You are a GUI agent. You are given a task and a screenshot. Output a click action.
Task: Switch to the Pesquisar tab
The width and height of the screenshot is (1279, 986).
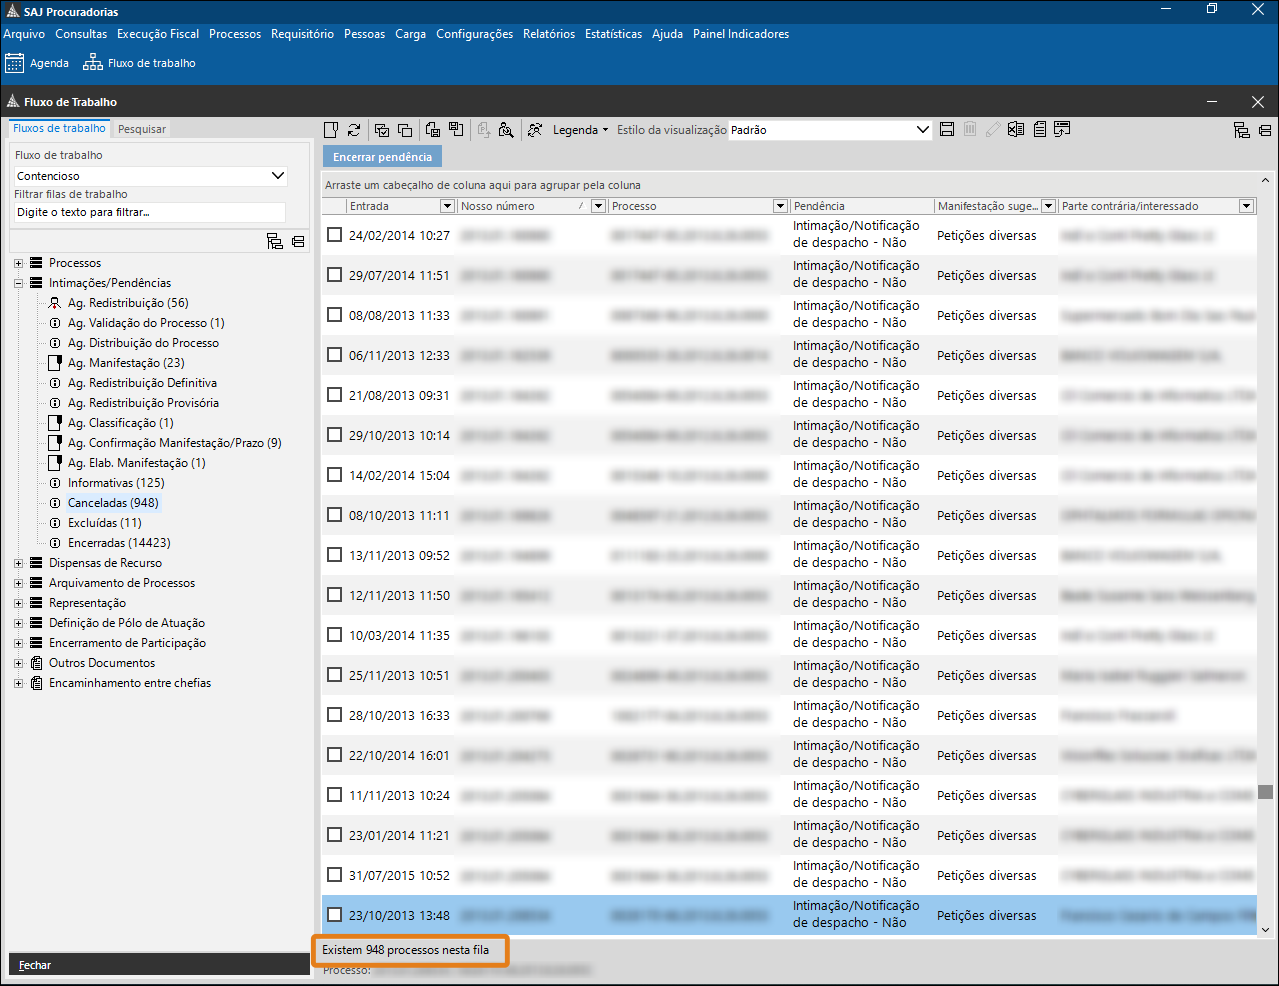[142, 129]
